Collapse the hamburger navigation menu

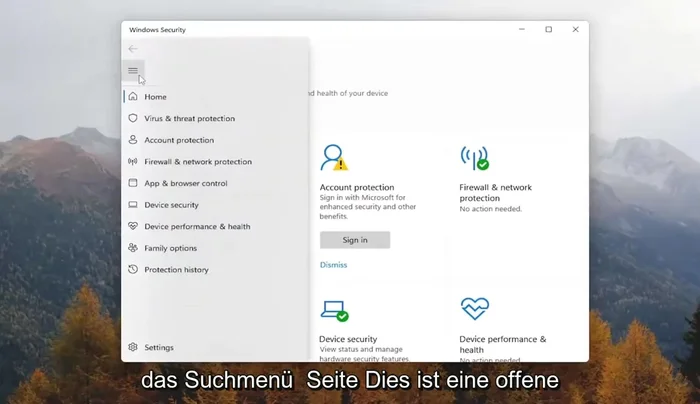[133, 71]
